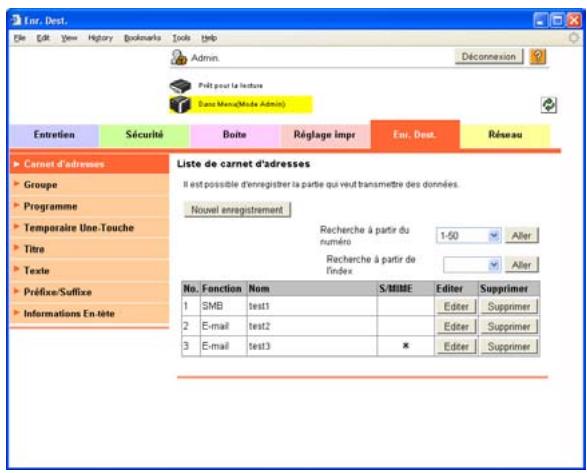Switch to the Boîte tab

click(x=235, y=135)
